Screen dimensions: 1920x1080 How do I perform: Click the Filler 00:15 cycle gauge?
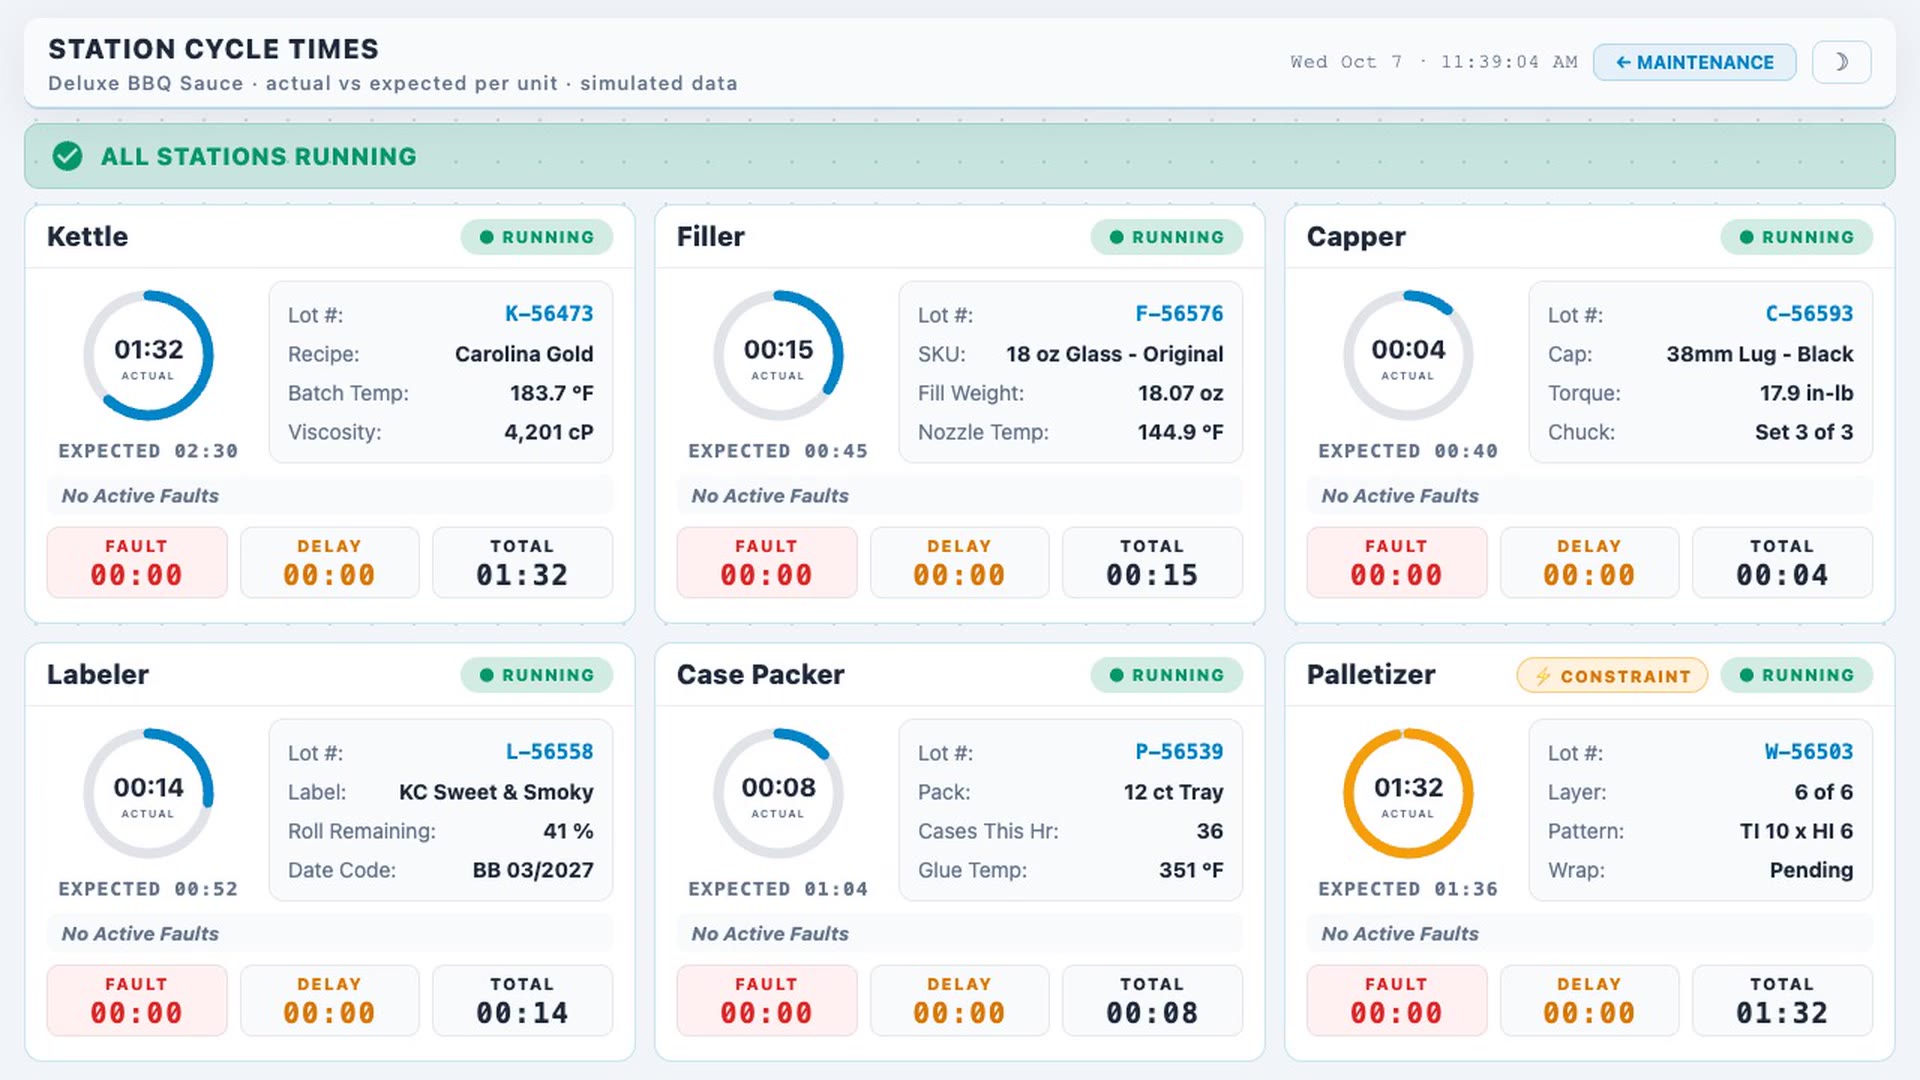778,355
